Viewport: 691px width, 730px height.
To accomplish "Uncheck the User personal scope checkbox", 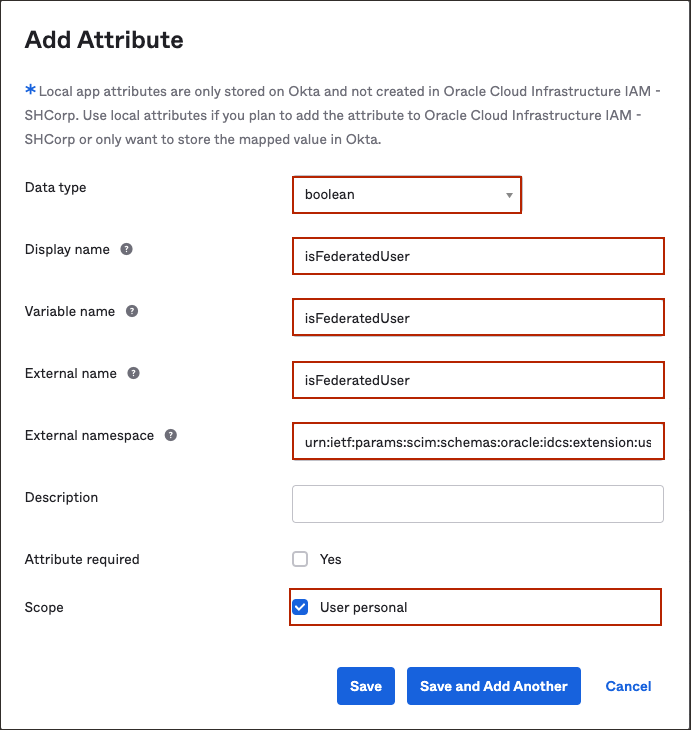I will pos(300,607).
